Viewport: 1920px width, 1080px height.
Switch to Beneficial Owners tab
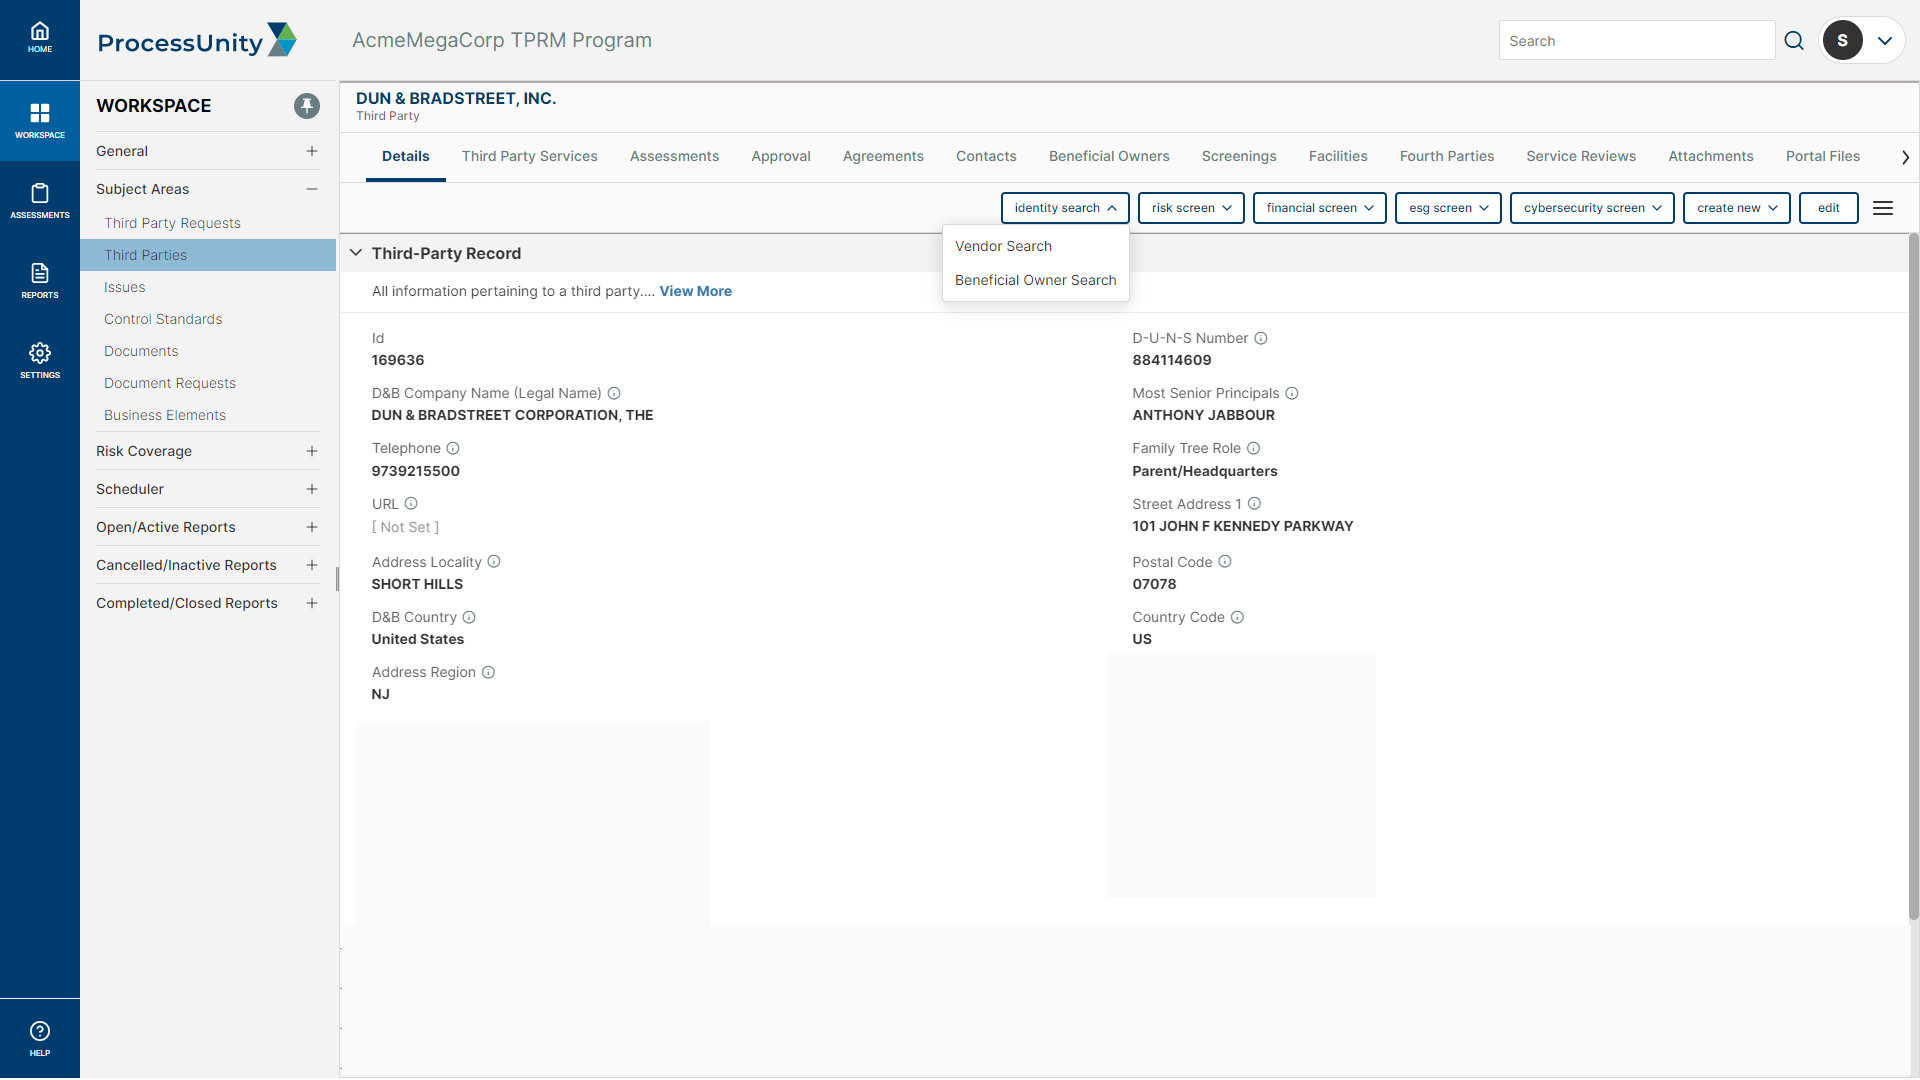point(1109,156)
